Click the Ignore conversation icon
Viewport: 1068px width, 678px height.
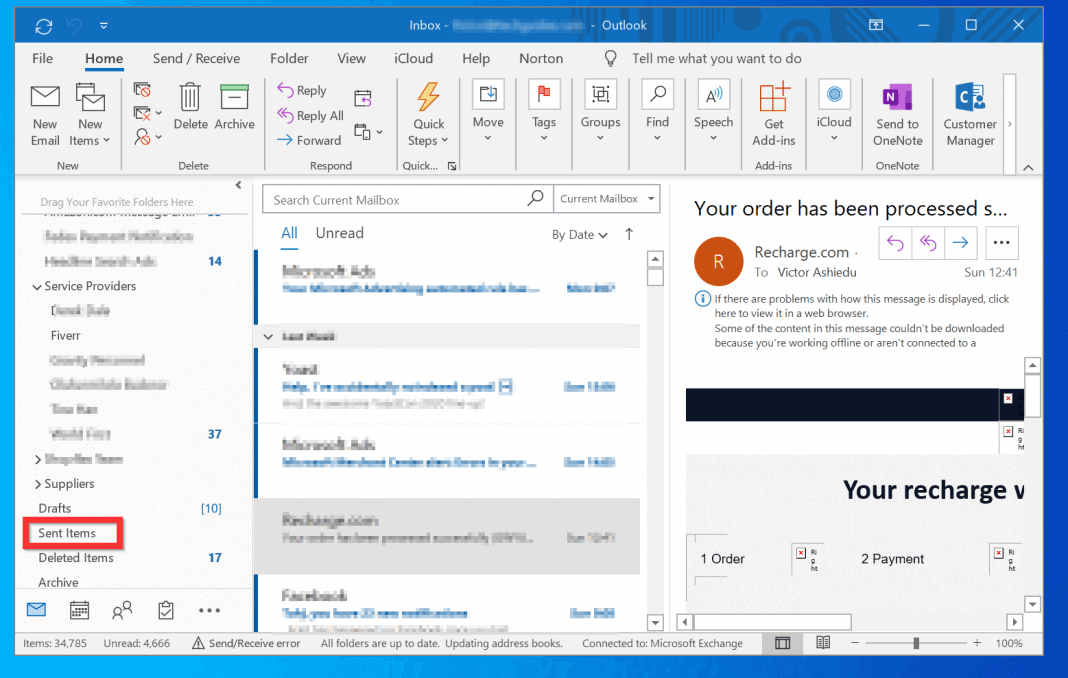tap(142, 89)
